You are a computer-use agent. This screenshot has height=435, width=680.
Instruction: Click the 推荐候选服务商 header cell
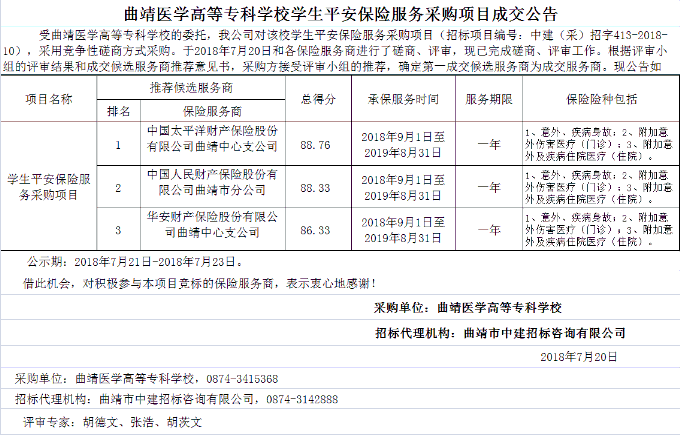pyautogui.click(x=190, y=90)
